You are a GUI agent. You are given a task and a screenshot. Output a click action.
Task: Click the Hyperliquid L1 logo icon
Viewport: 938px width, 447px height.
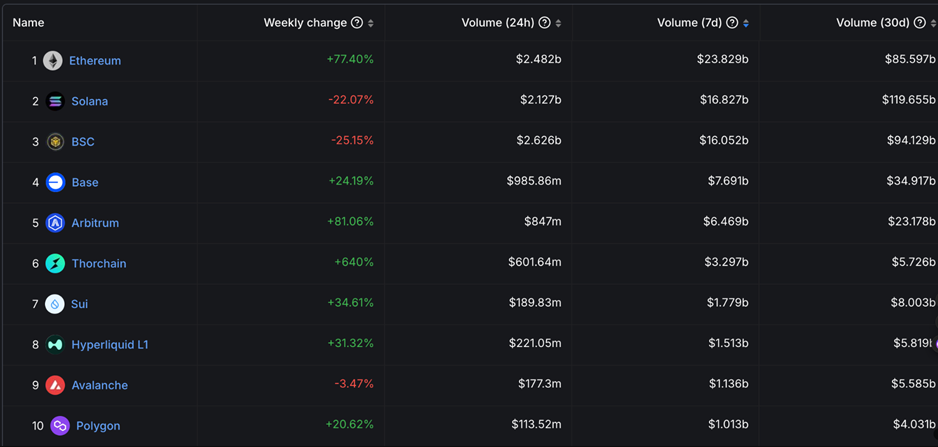tap(55, 345)
